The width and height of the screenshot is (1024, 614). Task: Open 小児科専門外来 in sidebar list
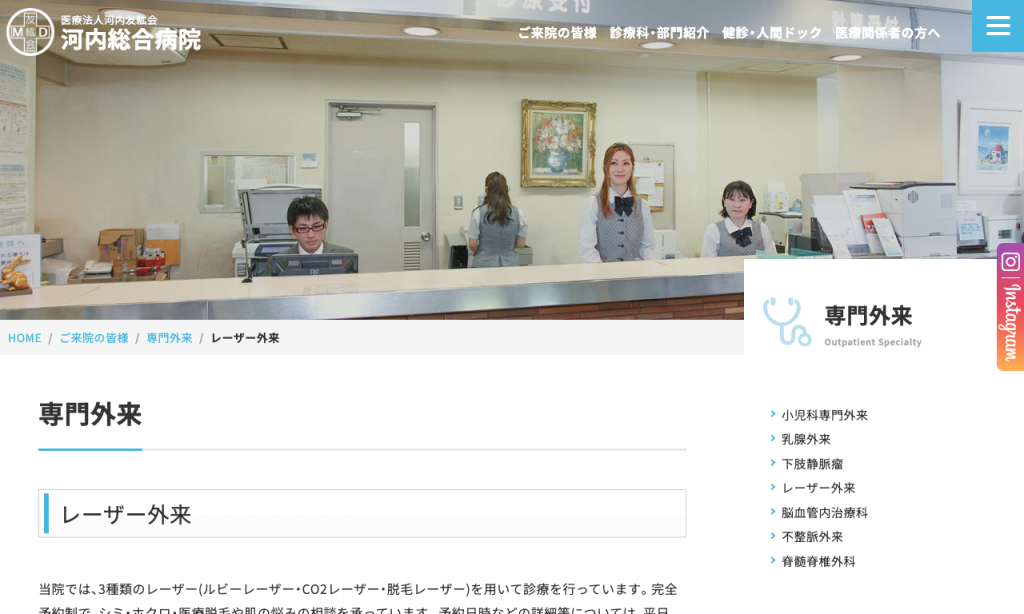pyautogui.click(x=824, y=415)
